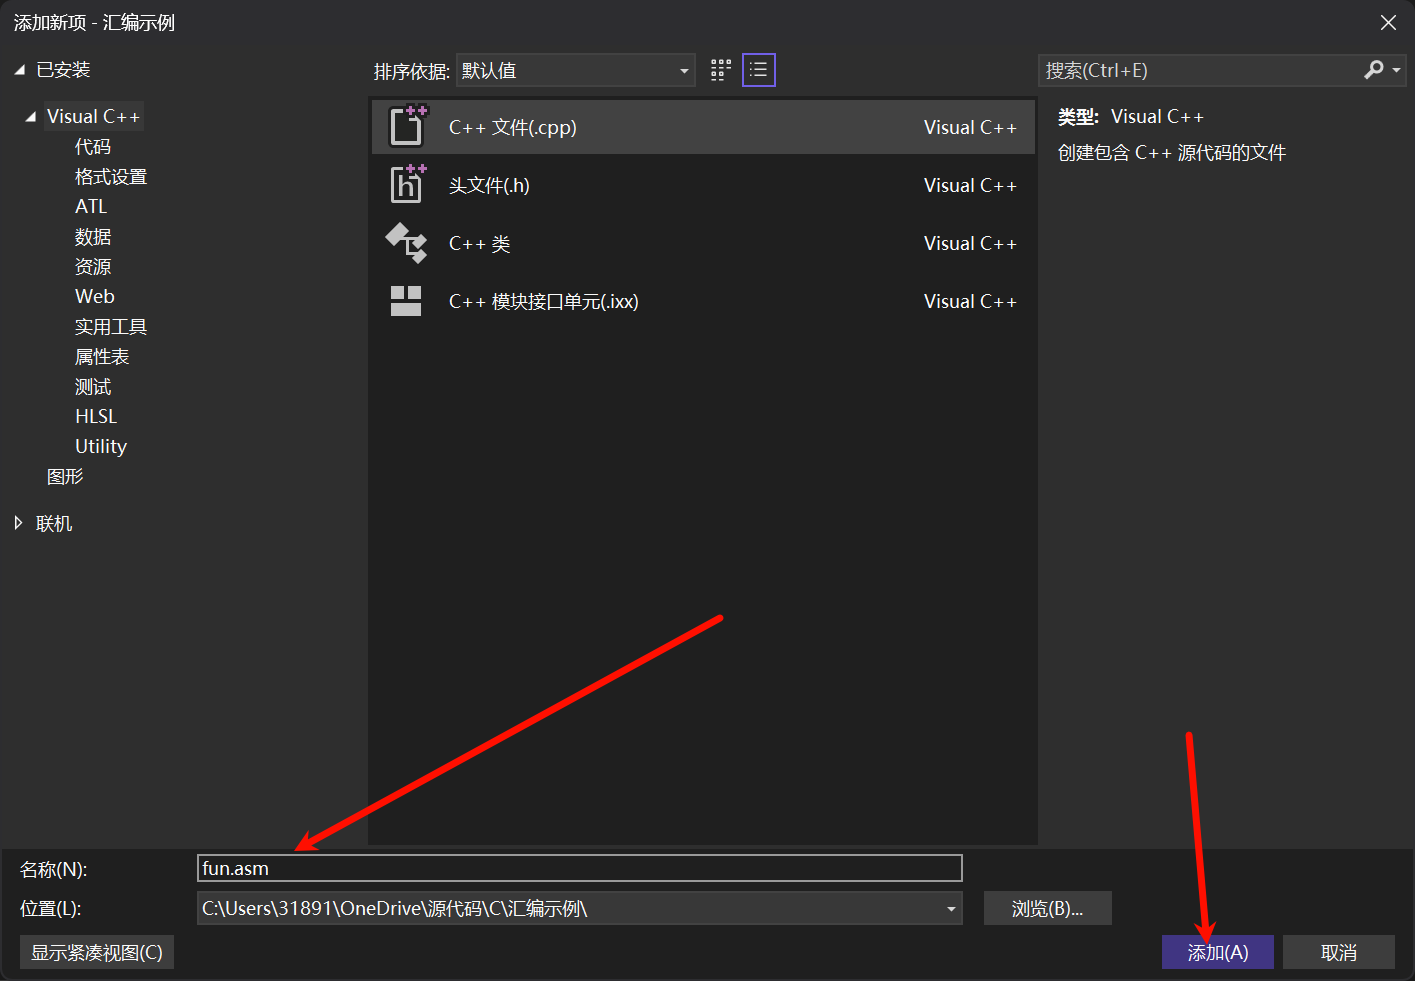
Task: Choose the C++ 类 template icon
Action: [x=406, y=243]
